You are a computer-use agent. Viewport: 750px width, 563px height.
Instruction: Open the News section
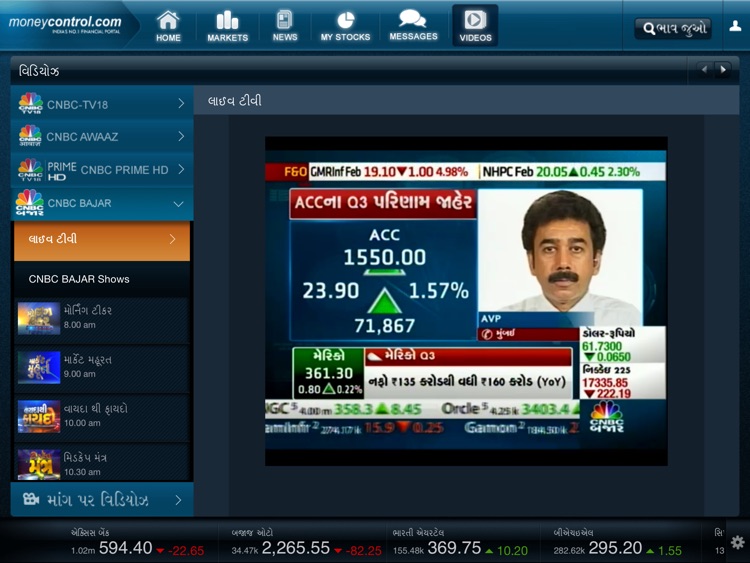pos(285,26)
